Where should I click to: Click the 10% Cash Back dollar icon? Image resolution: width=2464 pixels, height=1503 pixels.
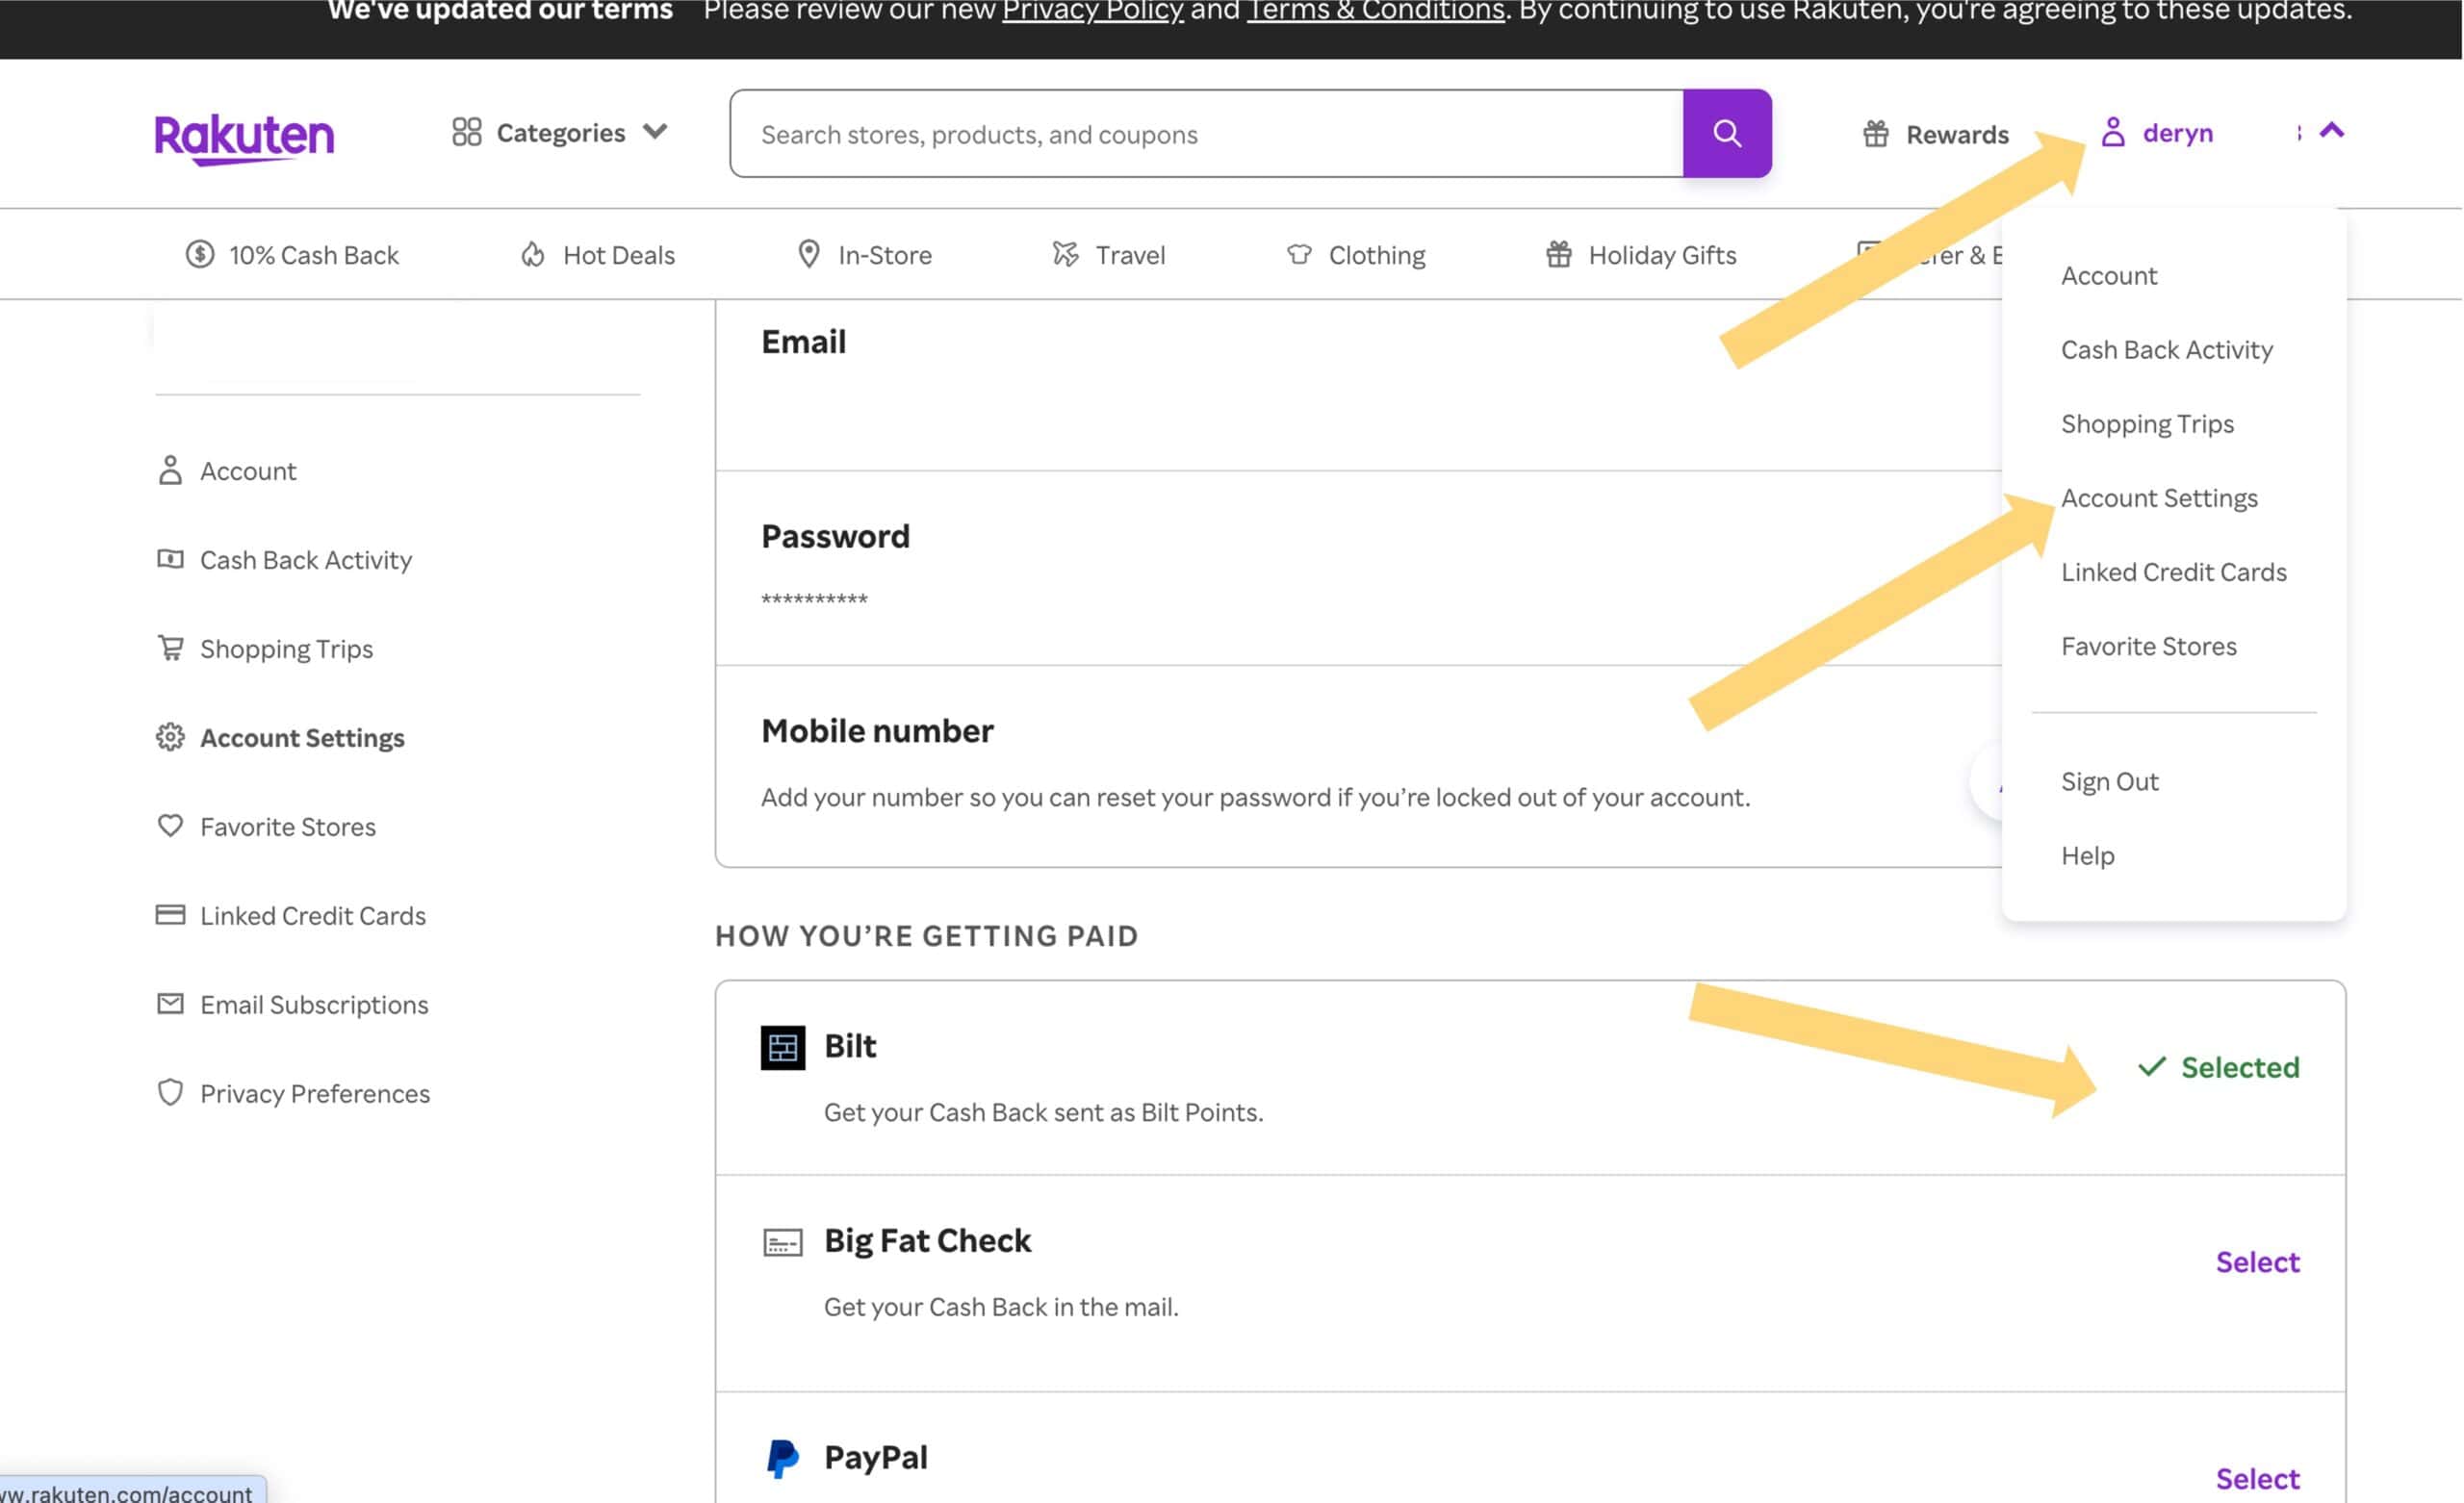(x=200, y=254)
